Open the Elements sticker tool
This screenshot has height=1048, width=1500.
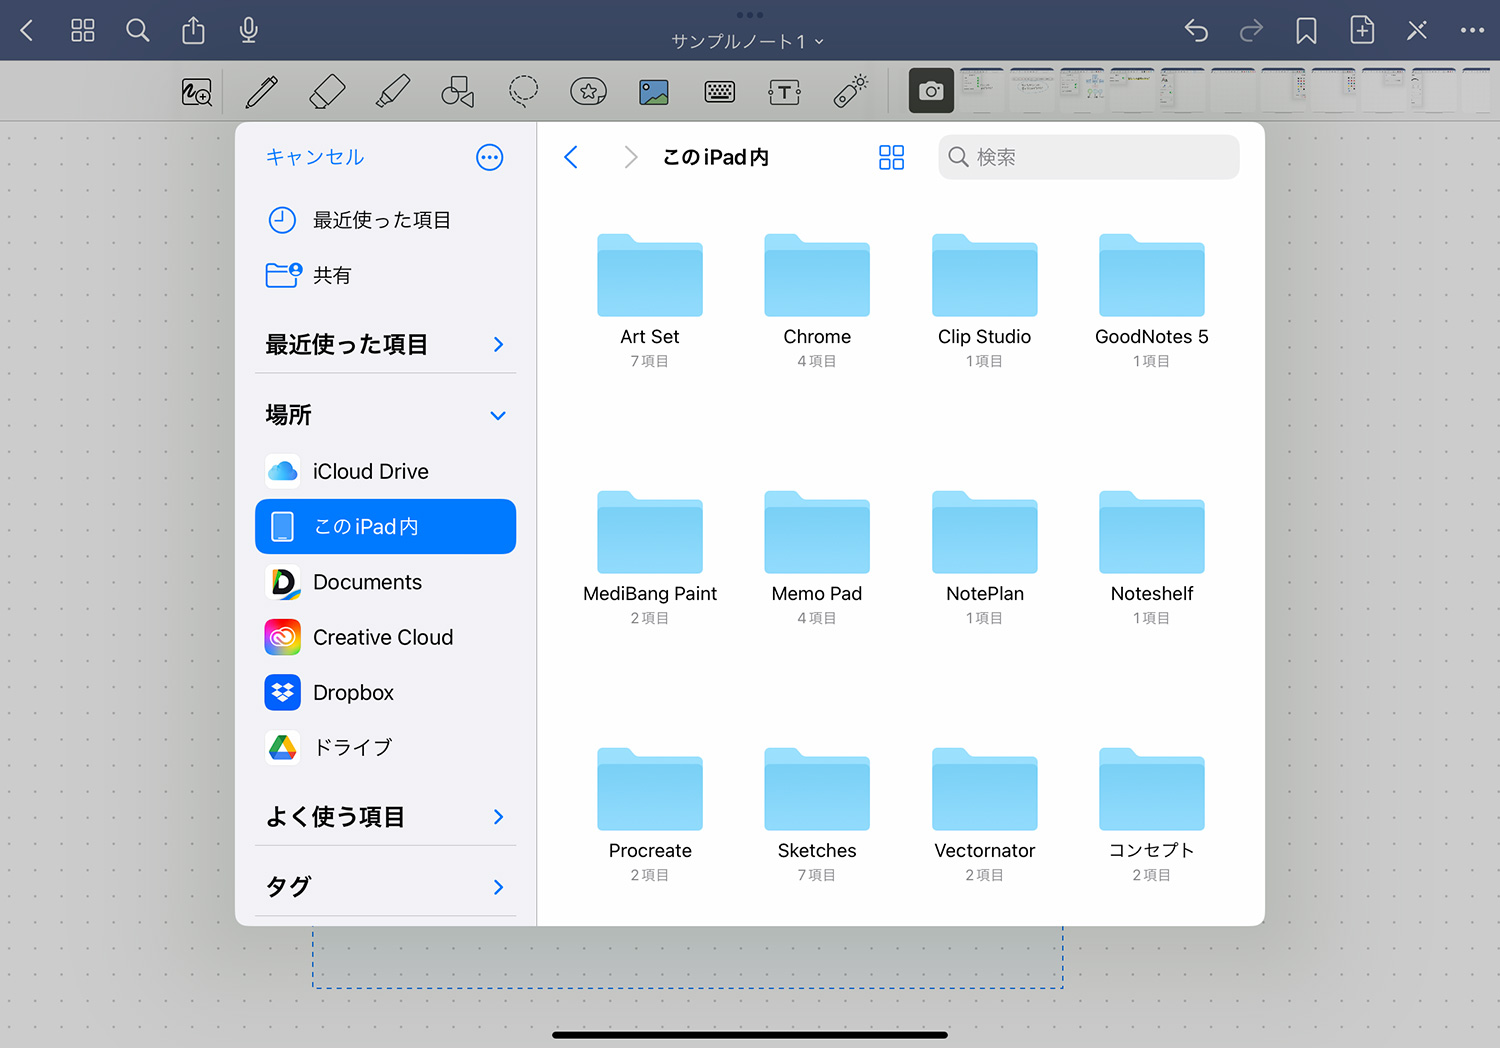(x=589, y=92)
